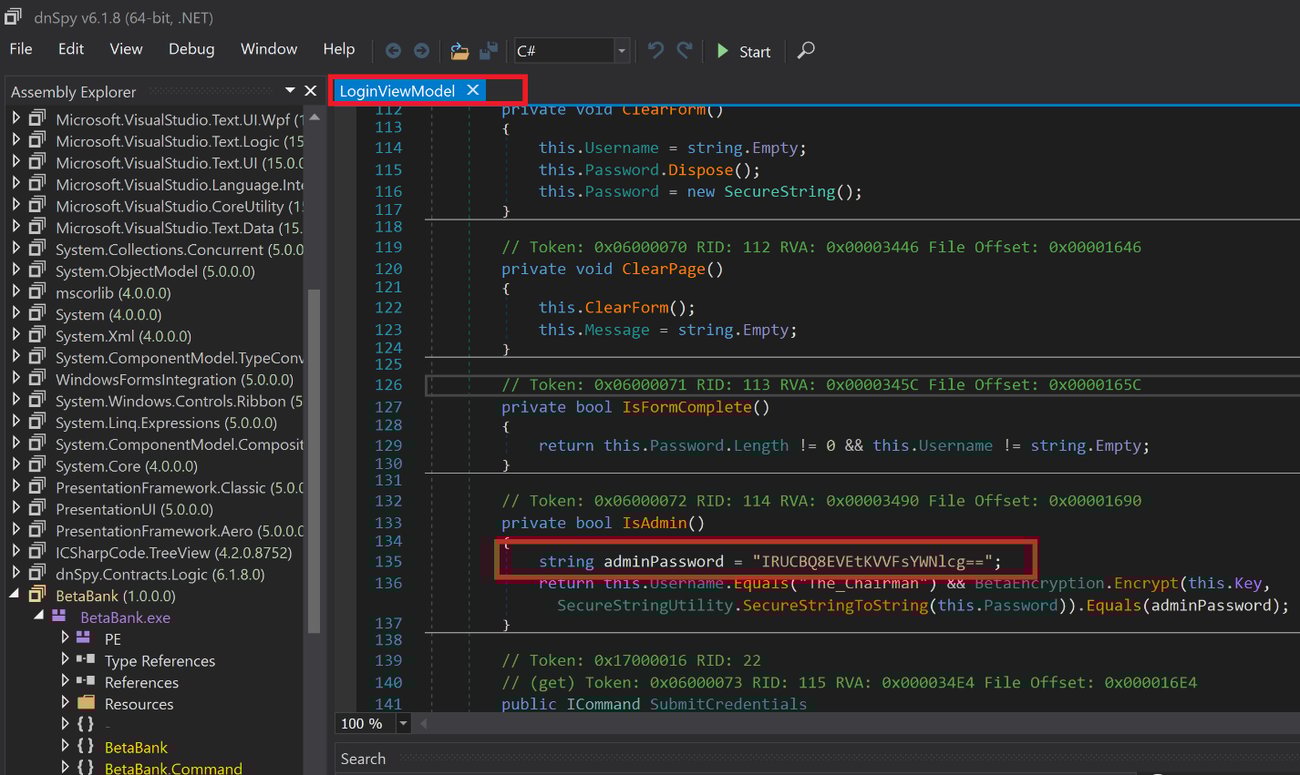
Task: Open the Help menu
Action: coord(339,48)
